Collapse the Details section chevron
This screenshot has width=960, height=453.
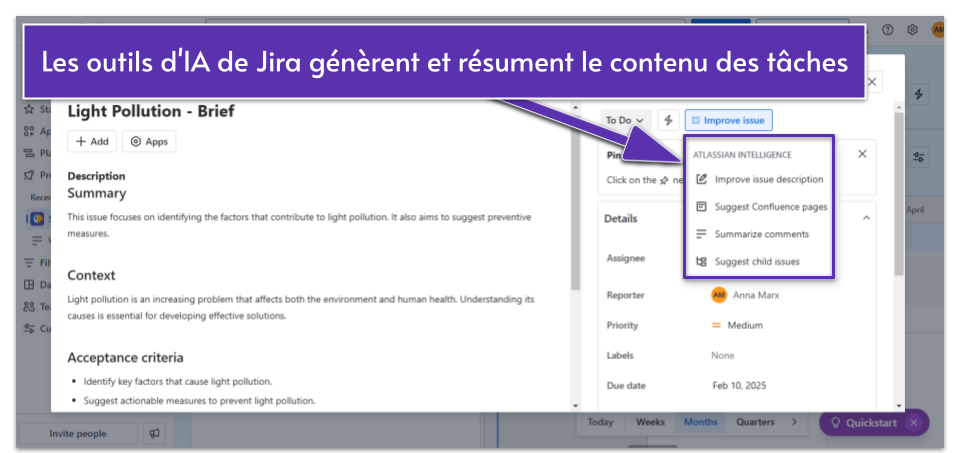point(866,218)
